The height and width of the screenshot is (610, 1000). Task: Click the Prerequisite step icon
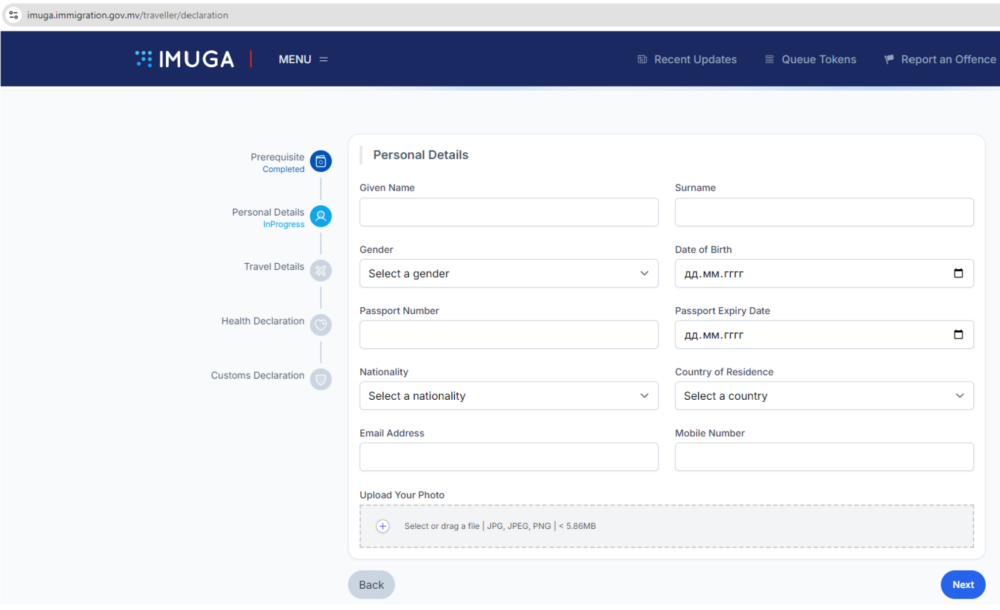click(321, 161)
